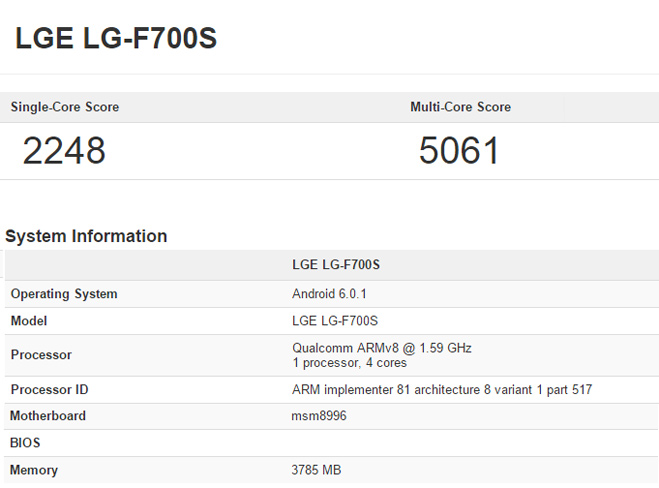Click the System Information heading
This screenshot has width=659, height=488.
click(x=86, y=236)
